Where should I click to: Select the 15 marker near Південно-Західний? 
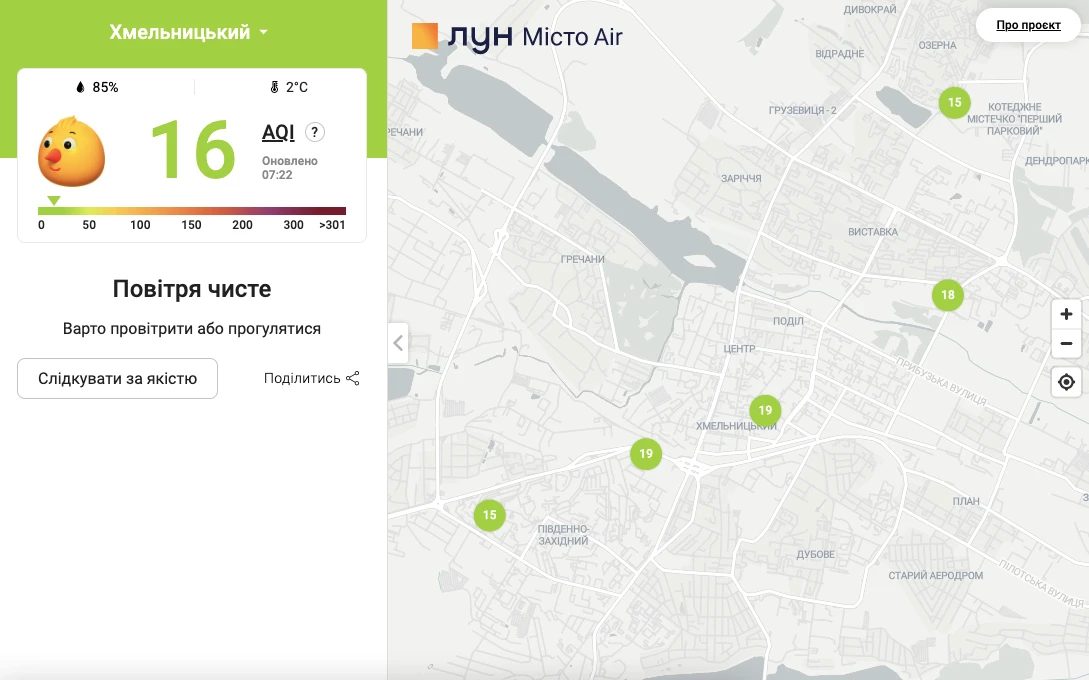(489, 515)
